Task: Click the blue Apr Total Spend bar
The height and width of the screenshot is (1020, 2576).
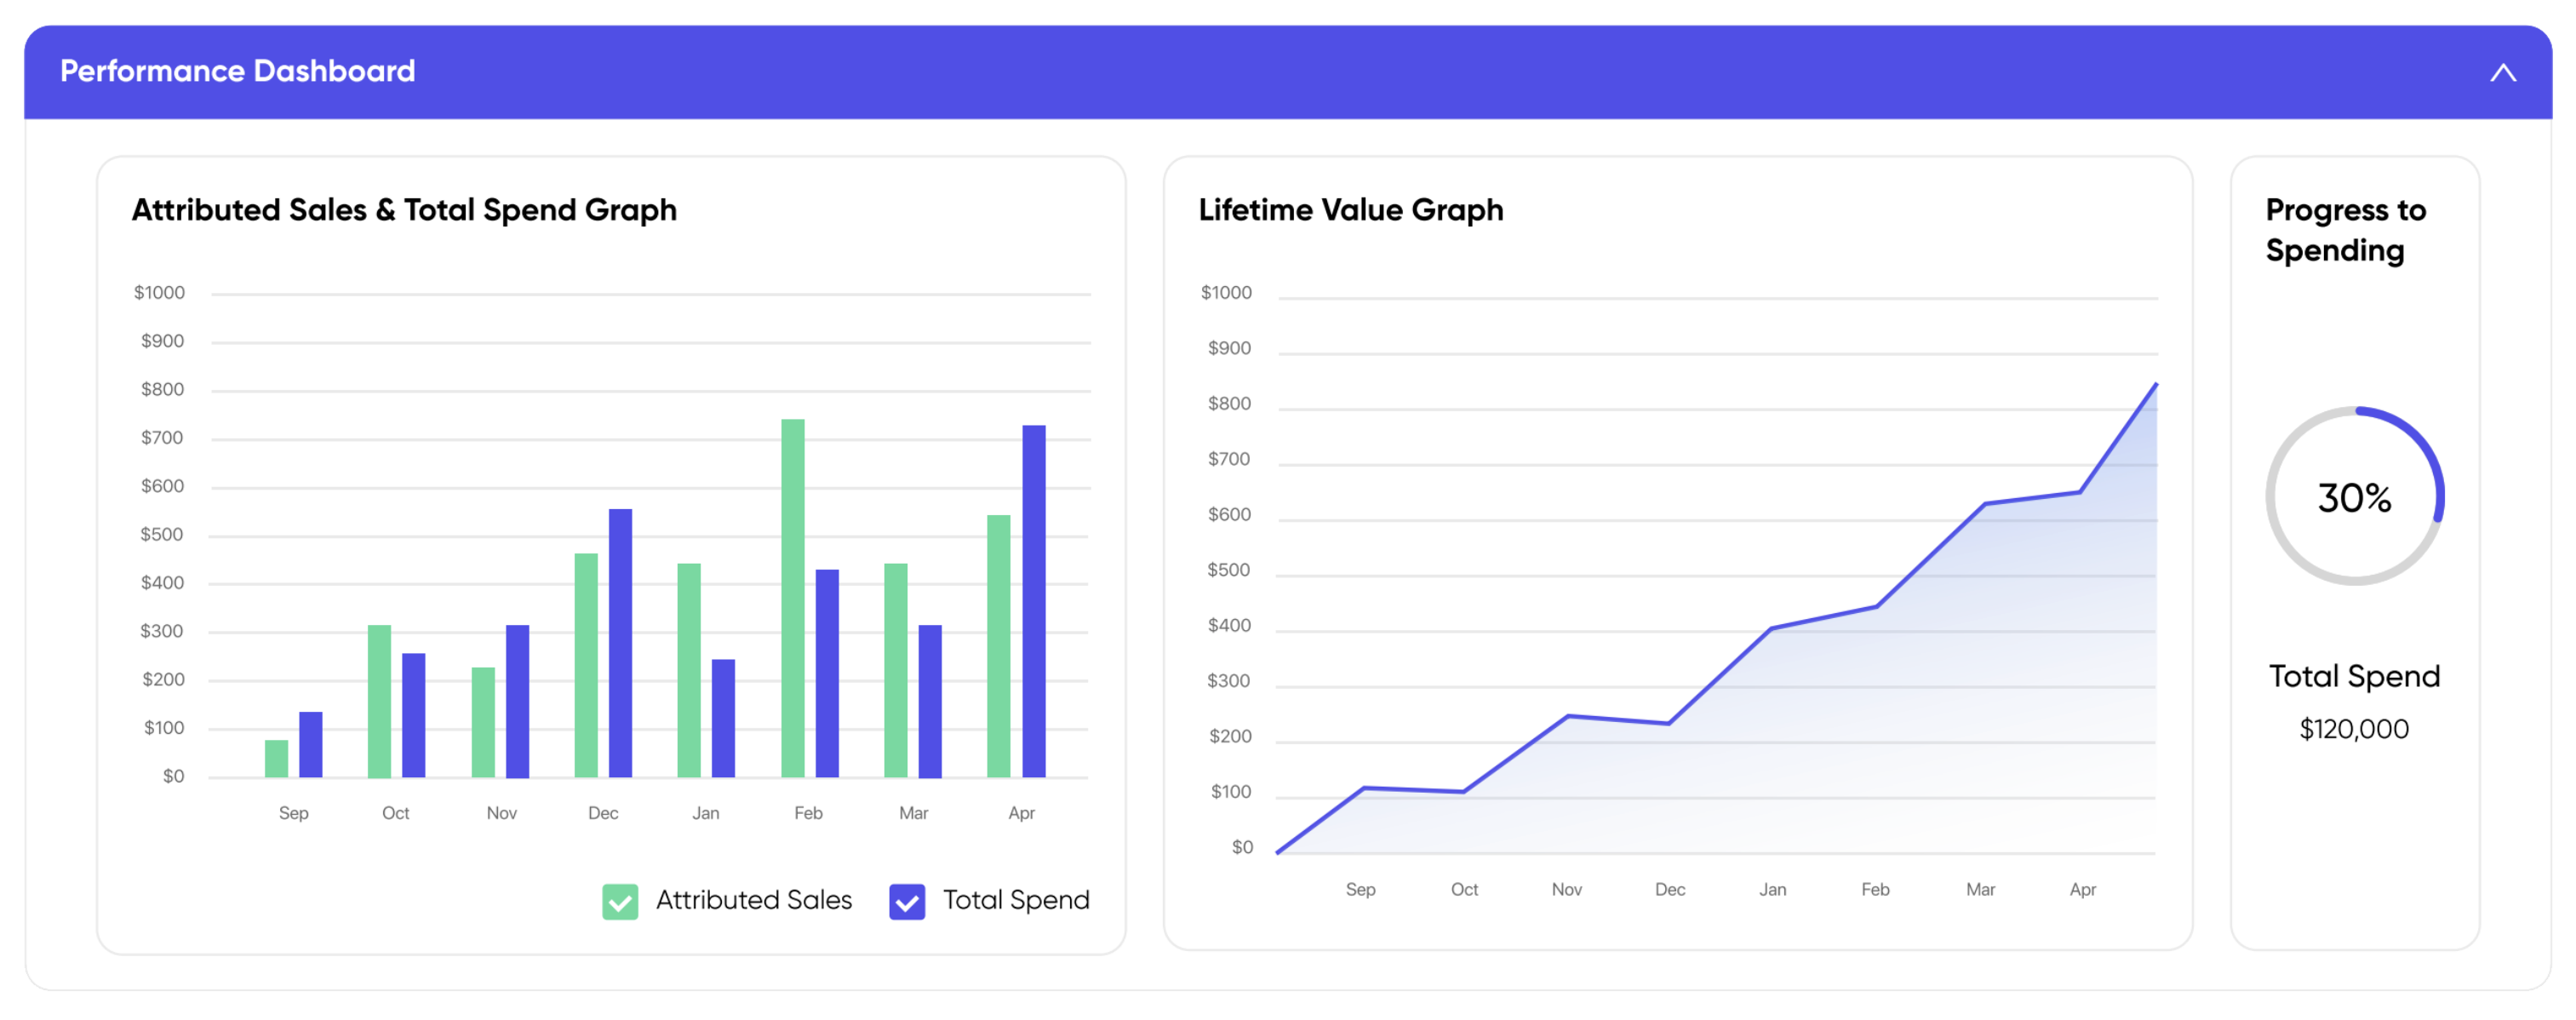Action: pos(1034,601)
